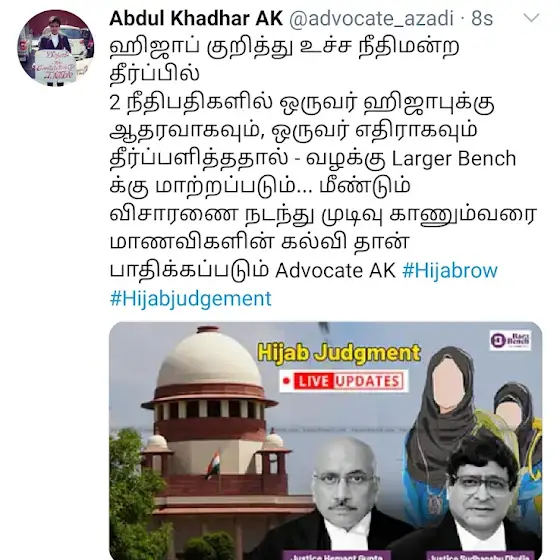Click the Advocate AK signature text
The image size is (560, 560).
click(335, 270)
